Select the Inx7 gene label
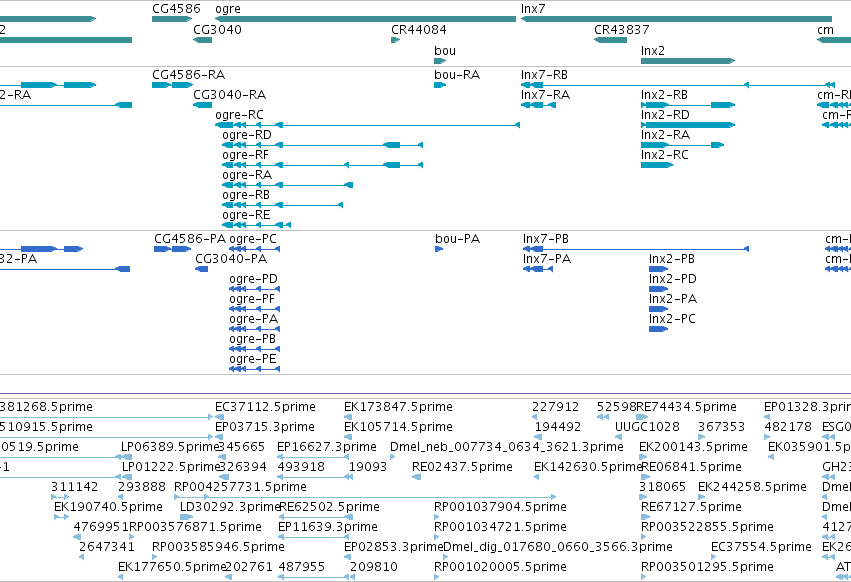851x582 pixels. point(533,9)
